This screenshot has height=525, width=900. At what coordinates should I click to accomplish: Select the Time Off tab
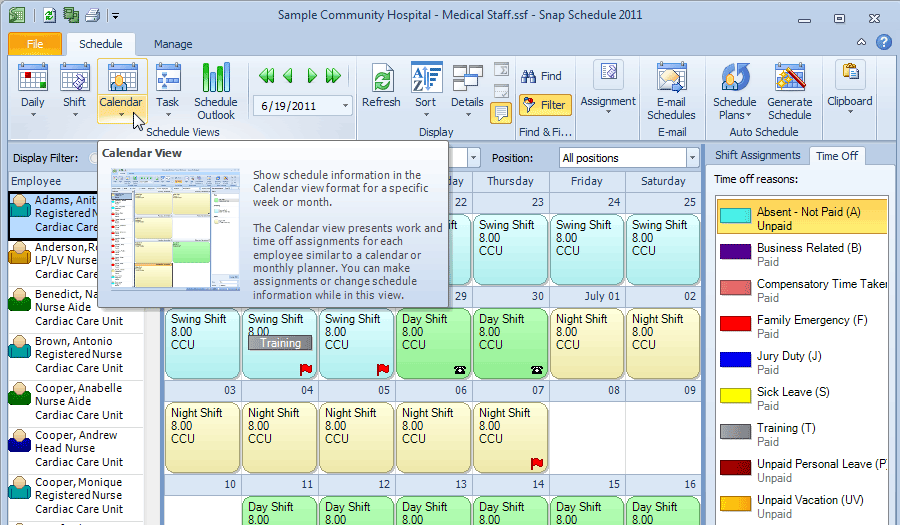[x=837, y=155]
